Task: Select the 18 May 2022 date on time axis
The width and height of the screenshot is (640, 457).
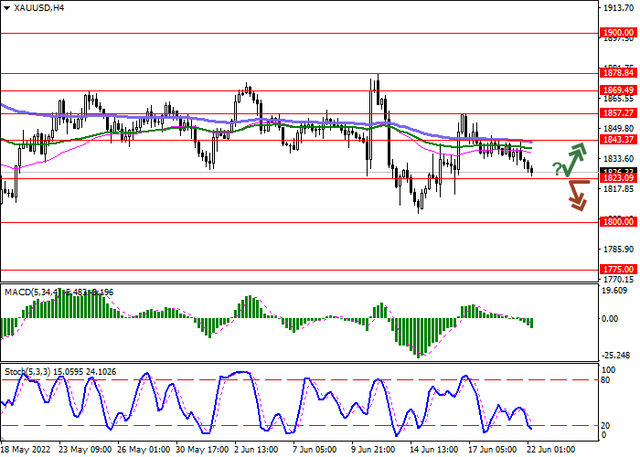Action: pos(26,450)
